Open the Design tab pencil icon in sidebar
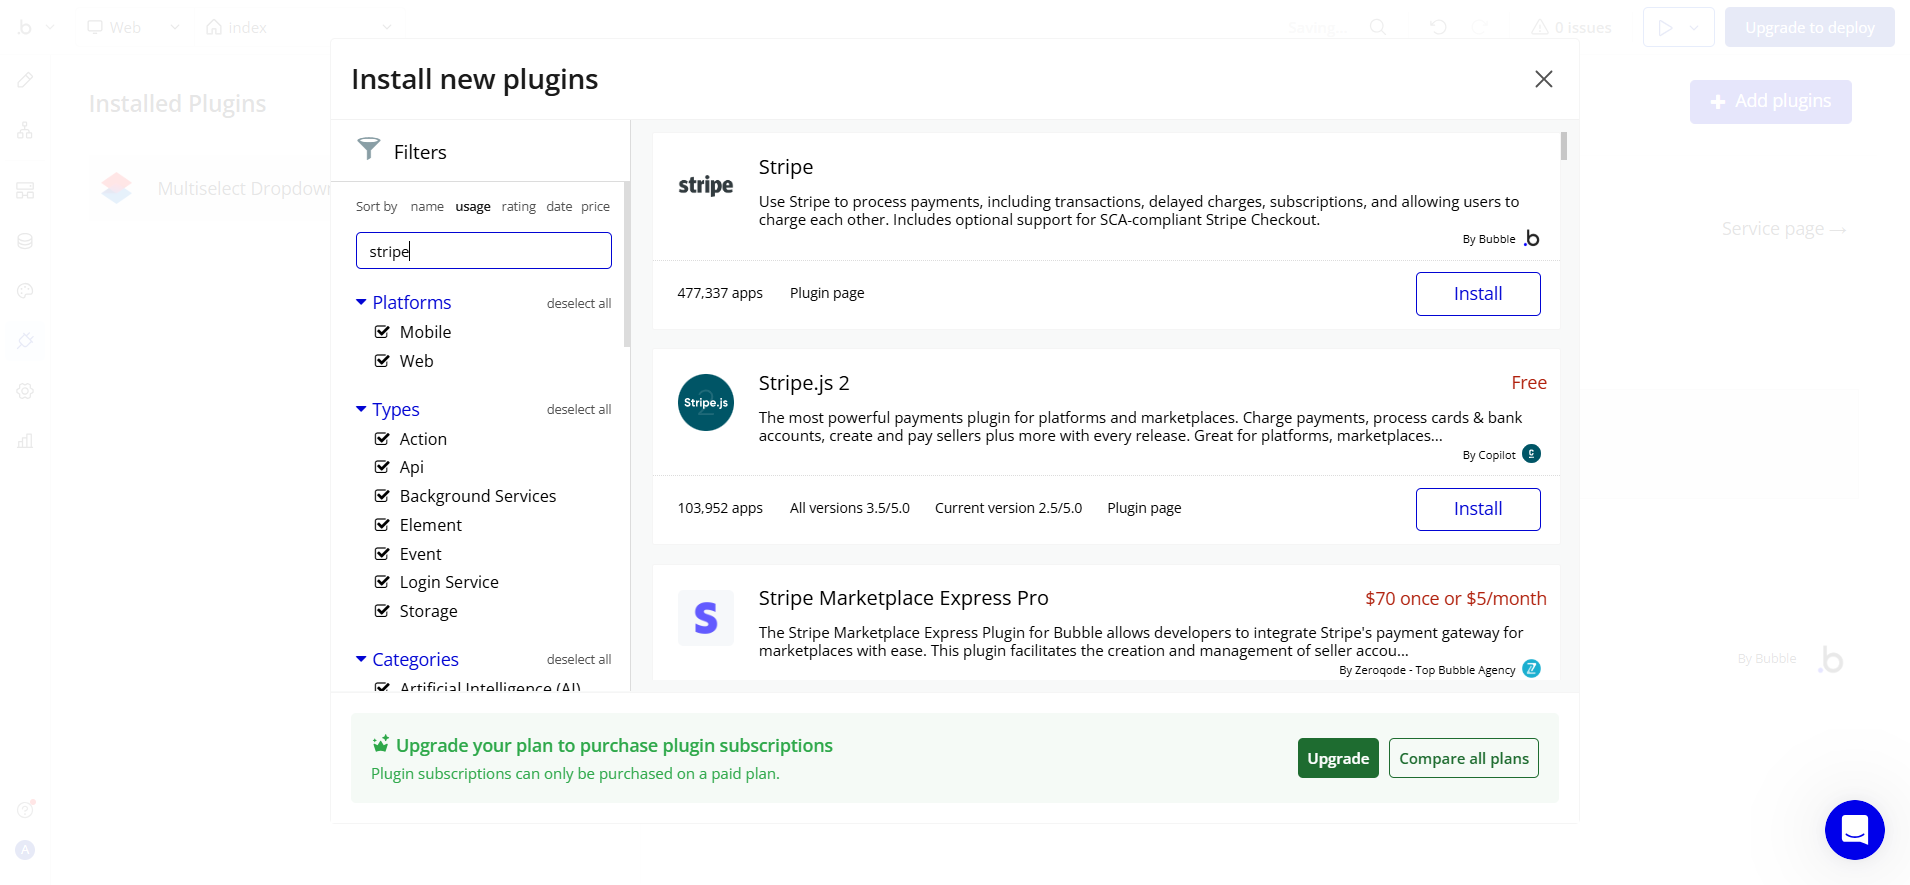Screen dimensions: 1910x885 point(25,80)
